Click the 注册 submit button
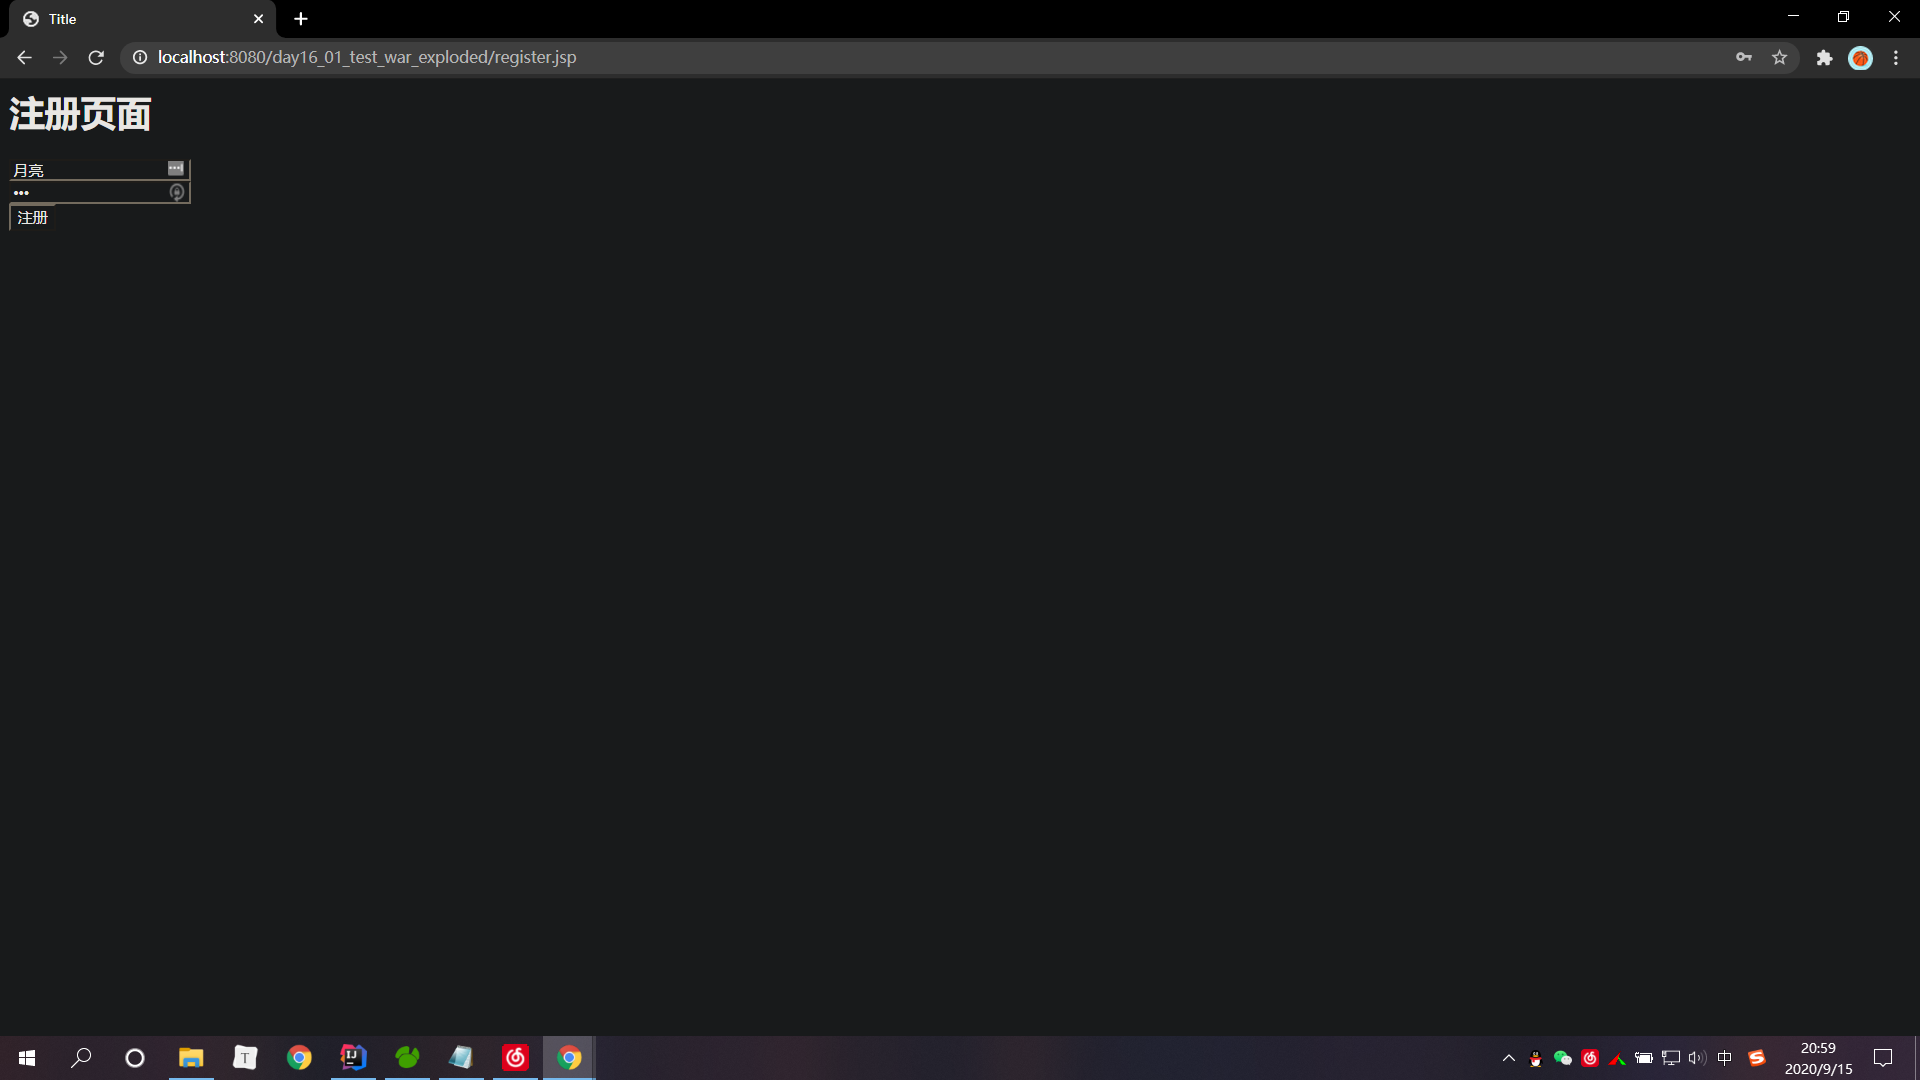The height and width of the screenshot is (1080, 1920). point(32,217)
